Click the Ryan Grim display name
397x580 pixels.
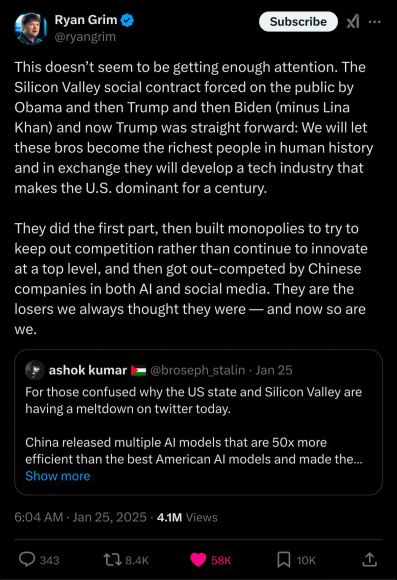point(86,20)
